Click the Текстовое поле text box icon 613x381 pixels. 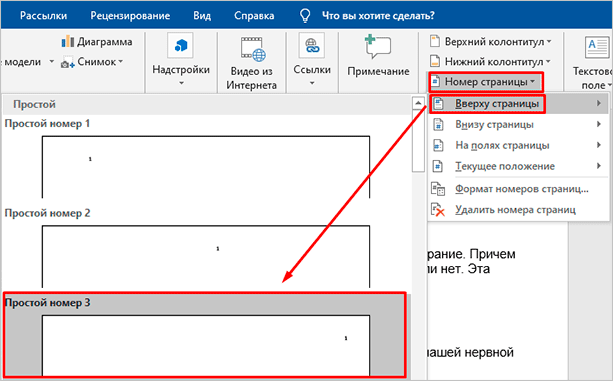point(597,47)
